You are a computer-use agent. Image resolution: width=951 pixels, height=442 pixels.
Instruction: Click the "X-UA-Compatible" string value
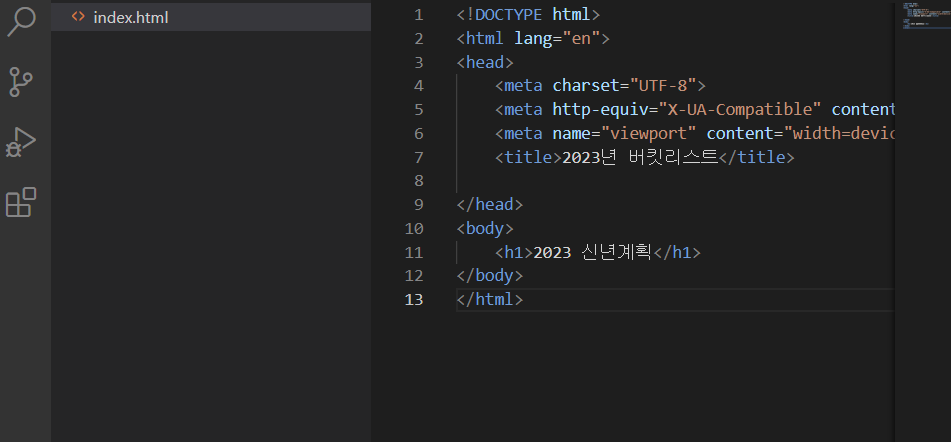click(740, 109)
